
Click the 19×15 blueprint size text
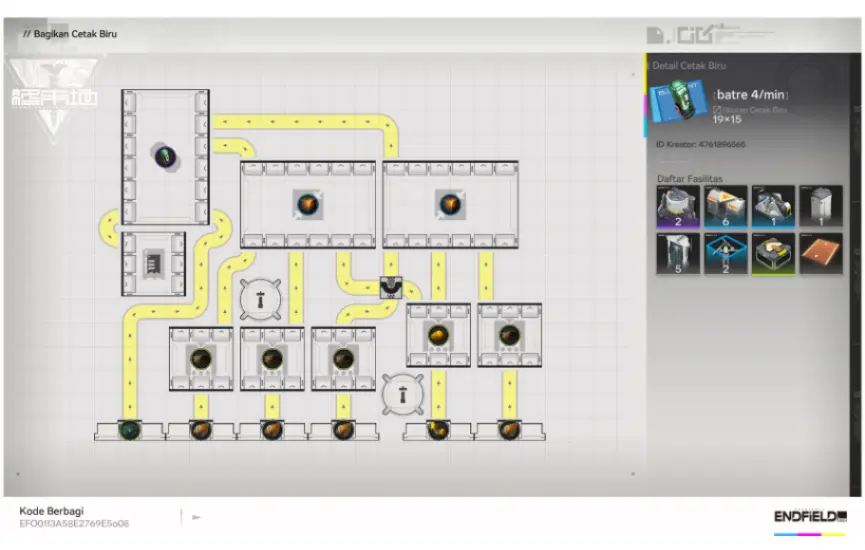tap(727, 119)
